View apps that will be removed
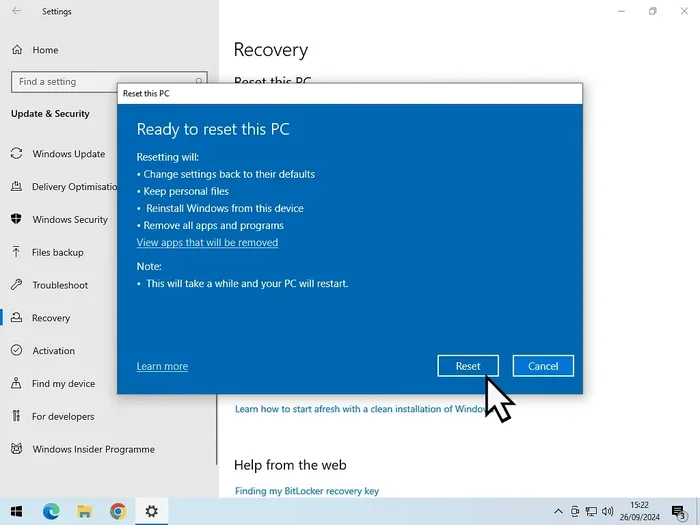The height and width of the screenshot is (525, 700). pos(207,242)
